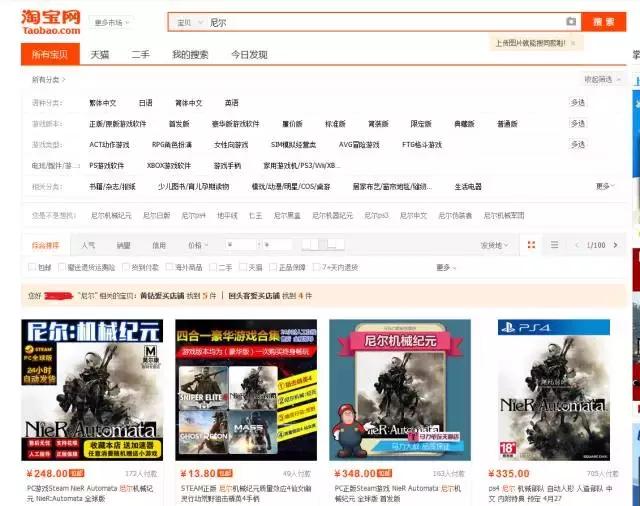Click the 所有分类 breadcrumb
Screen dimensions: 640x506
coord(48,80)
